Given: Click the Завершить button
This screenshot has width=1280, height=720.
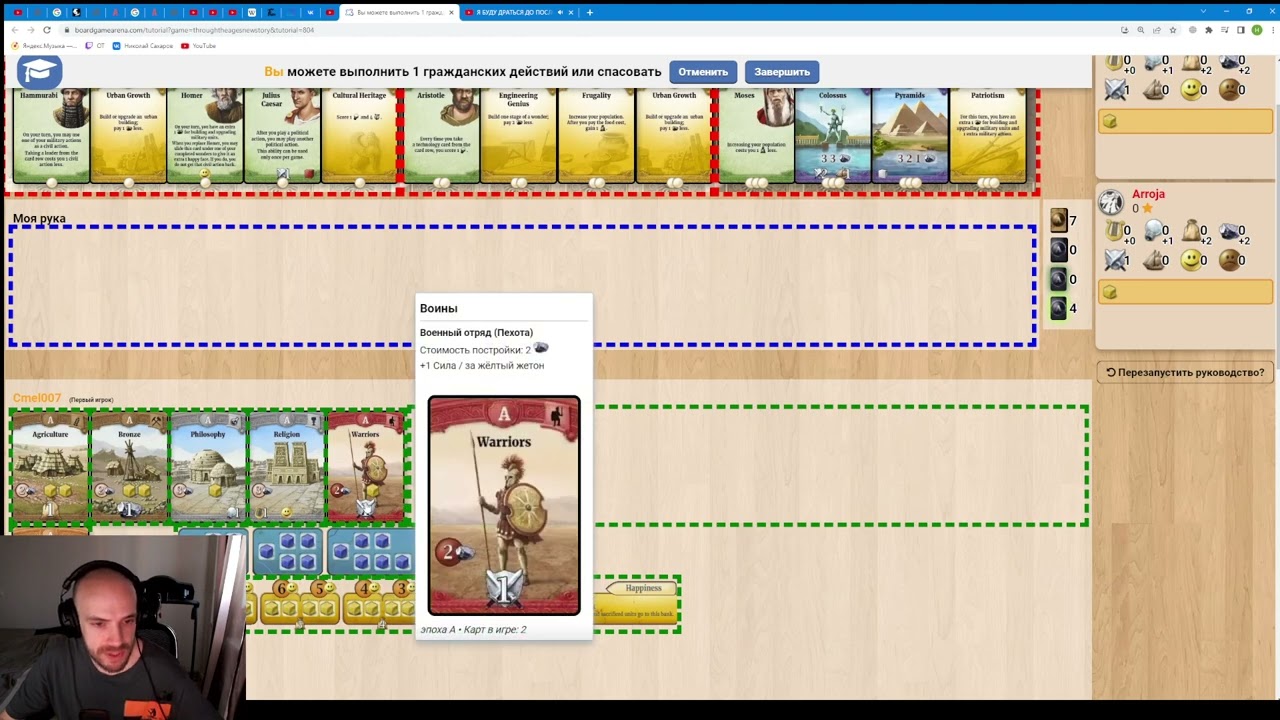Looking at the screenshot, I should [x=782, y=72].
